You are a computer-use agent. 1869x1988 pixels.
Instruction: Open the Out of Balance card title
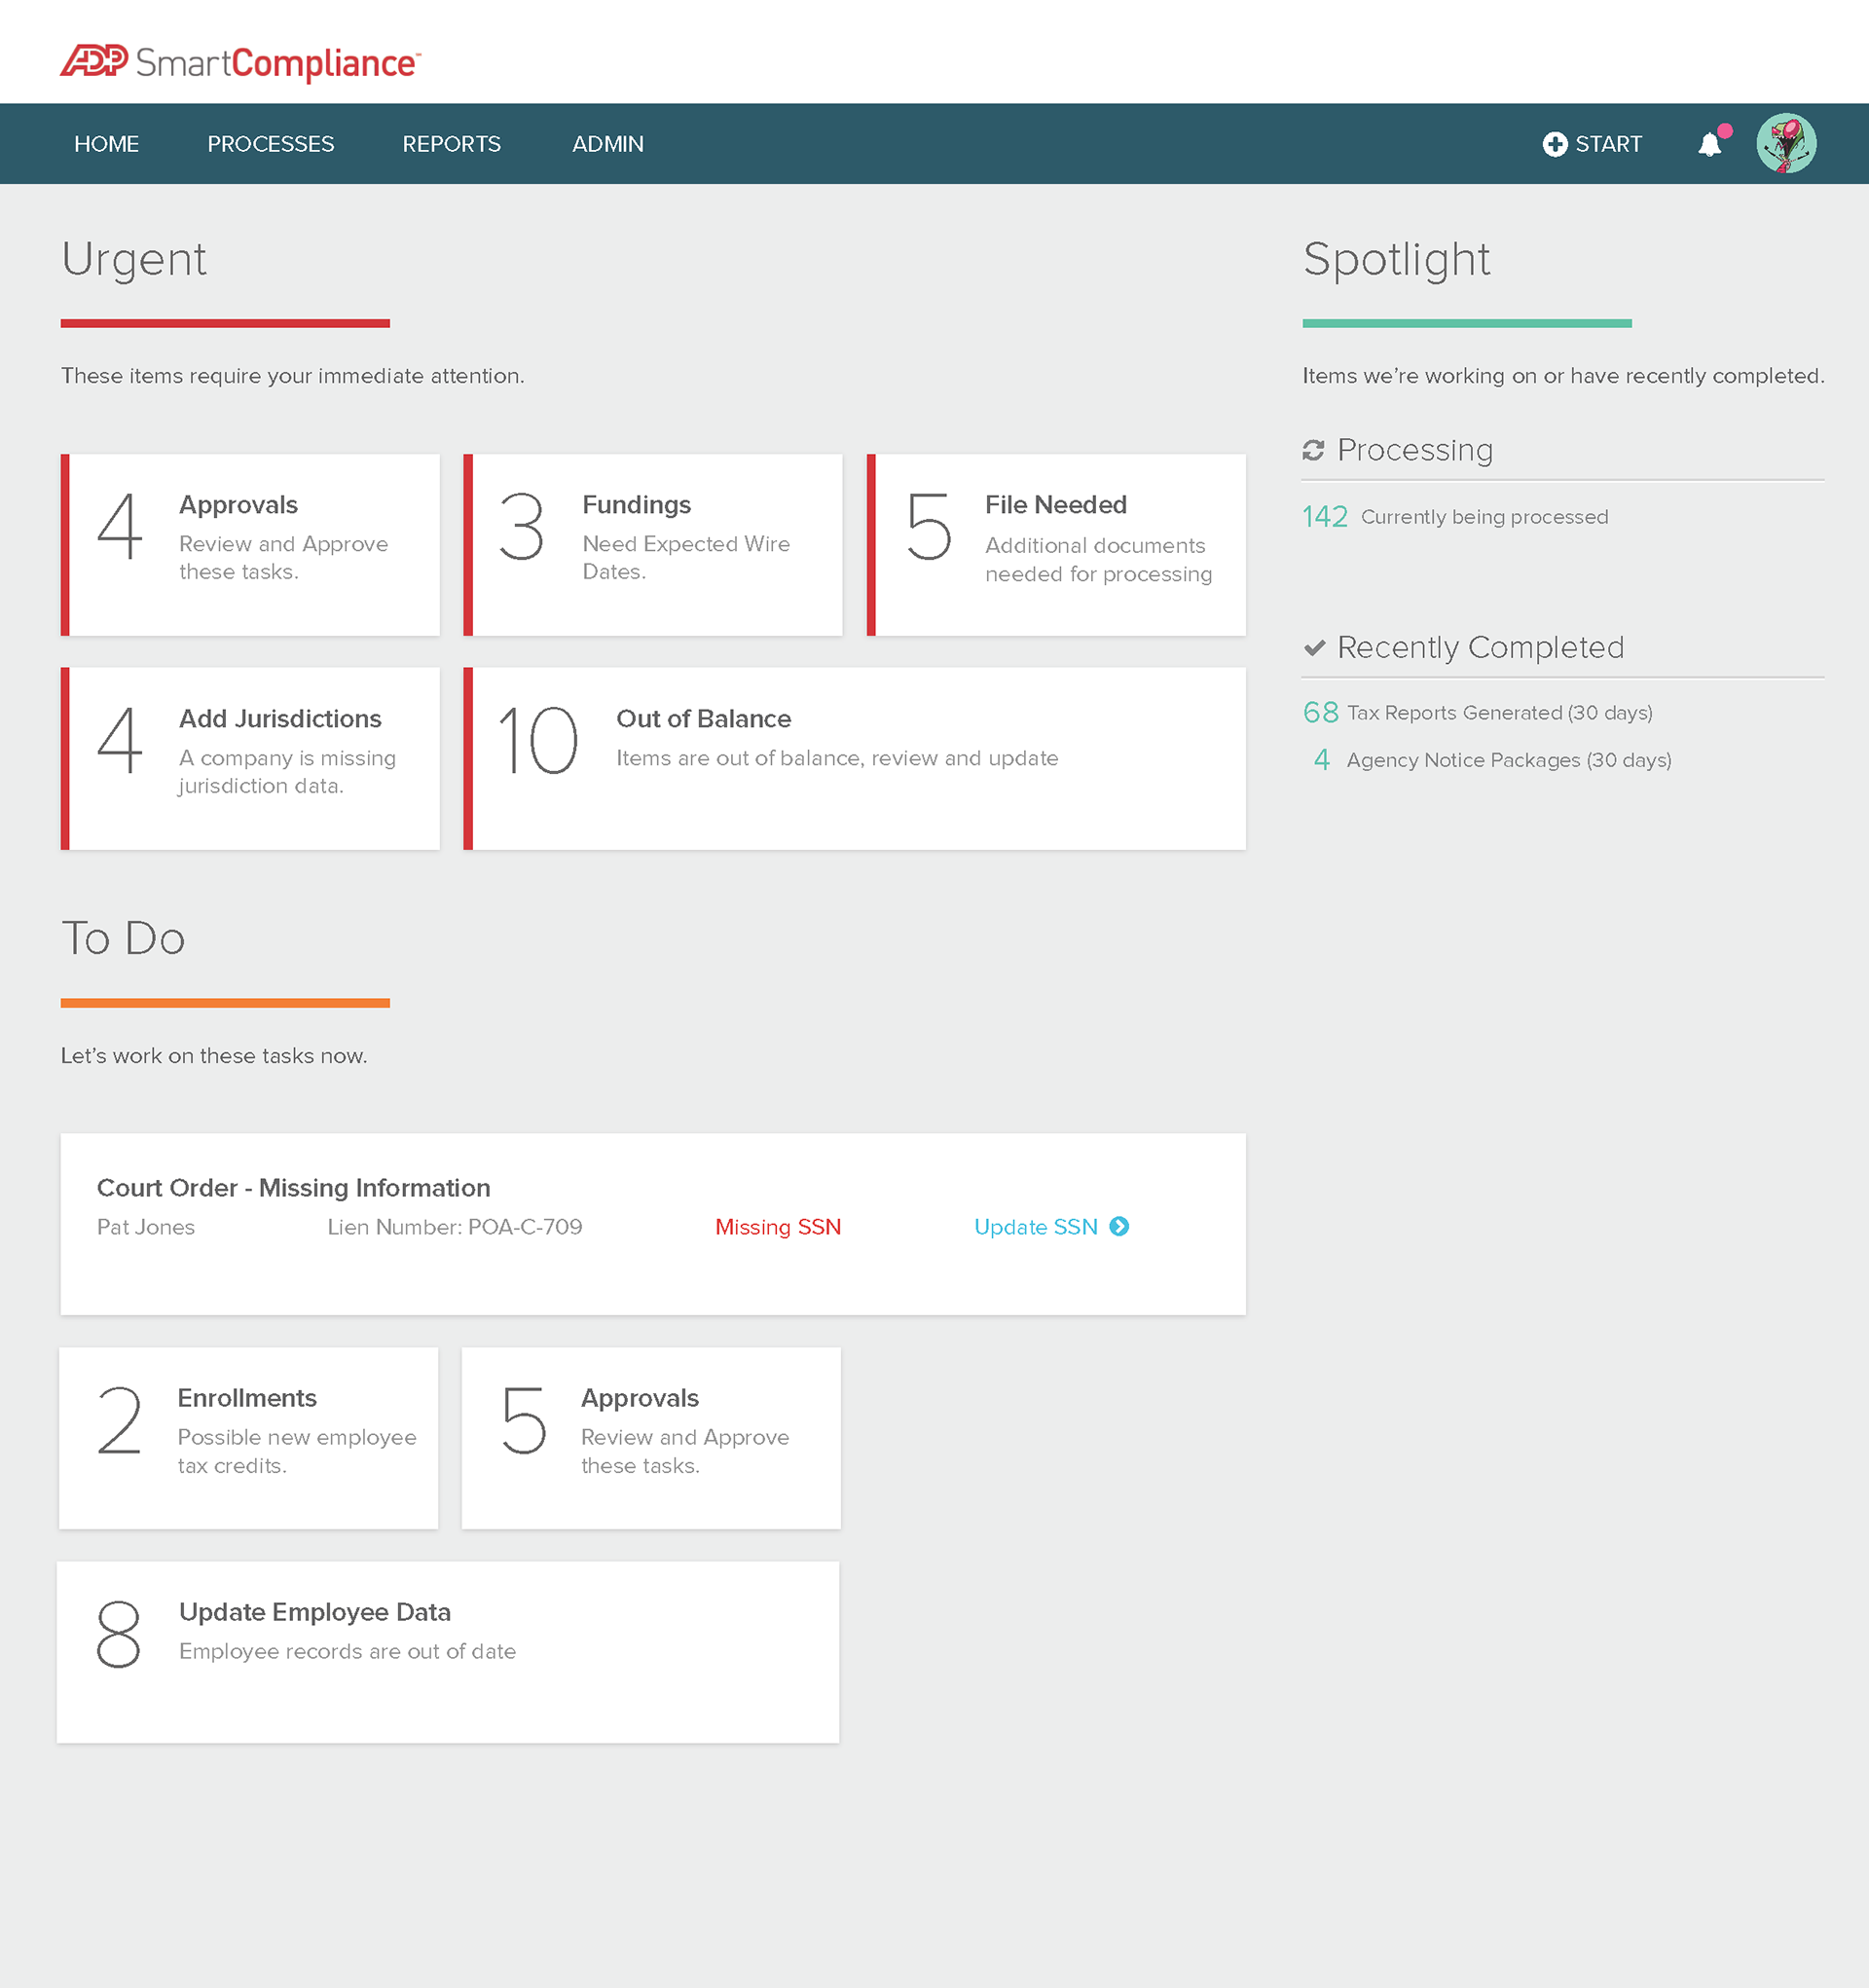pyautogui.click(x=703, y=719)
